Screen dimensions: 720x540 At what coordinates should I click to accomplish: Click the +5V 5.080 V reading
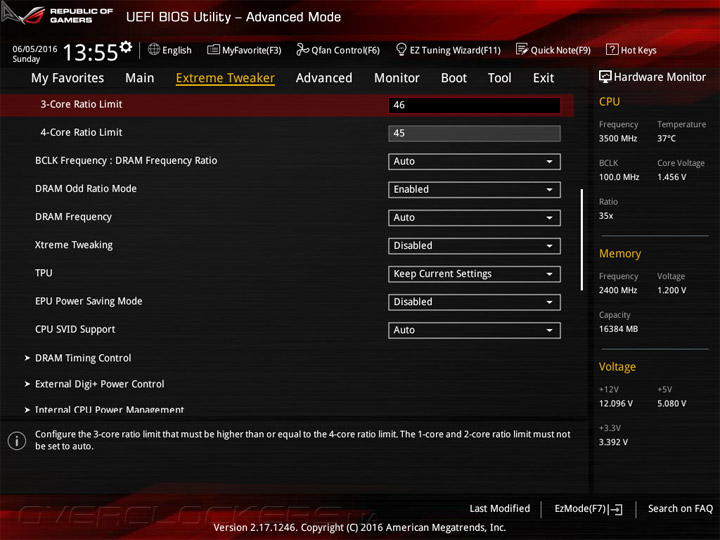click(672, 403)
